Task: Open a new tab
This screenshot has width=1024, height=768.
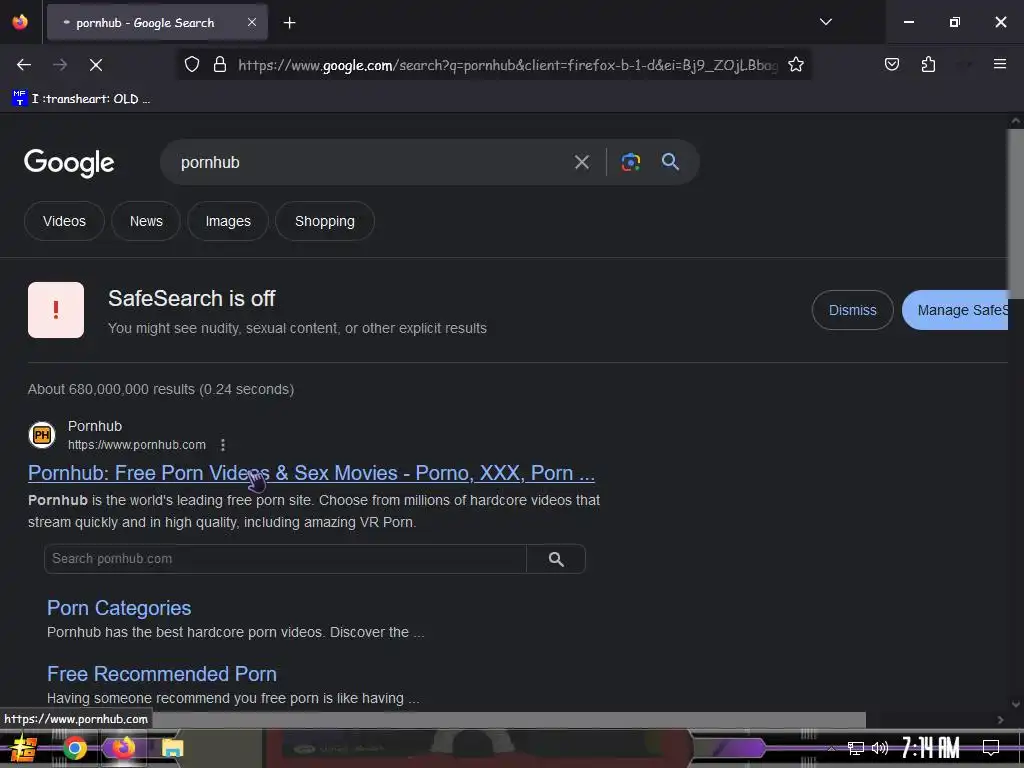Action: click(289, 23)
